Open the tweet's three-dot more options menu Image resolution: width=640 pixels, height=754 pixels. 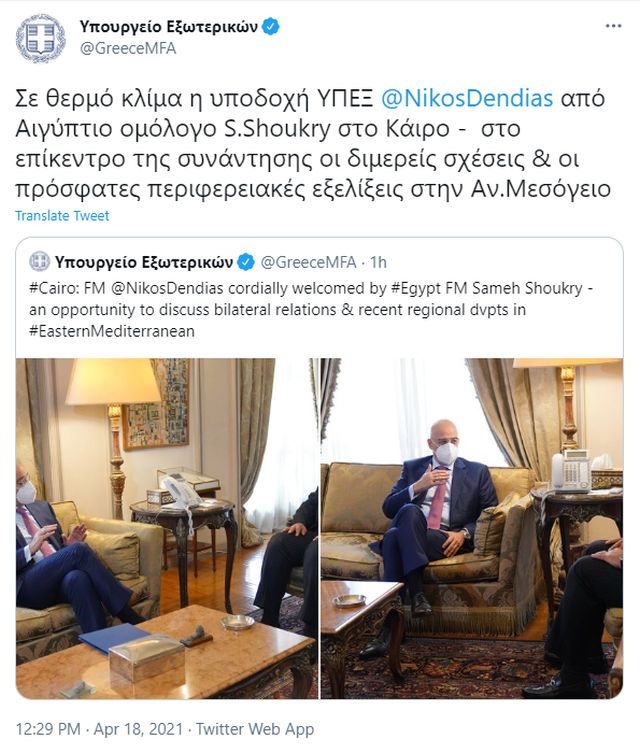(x=613, y=26)
